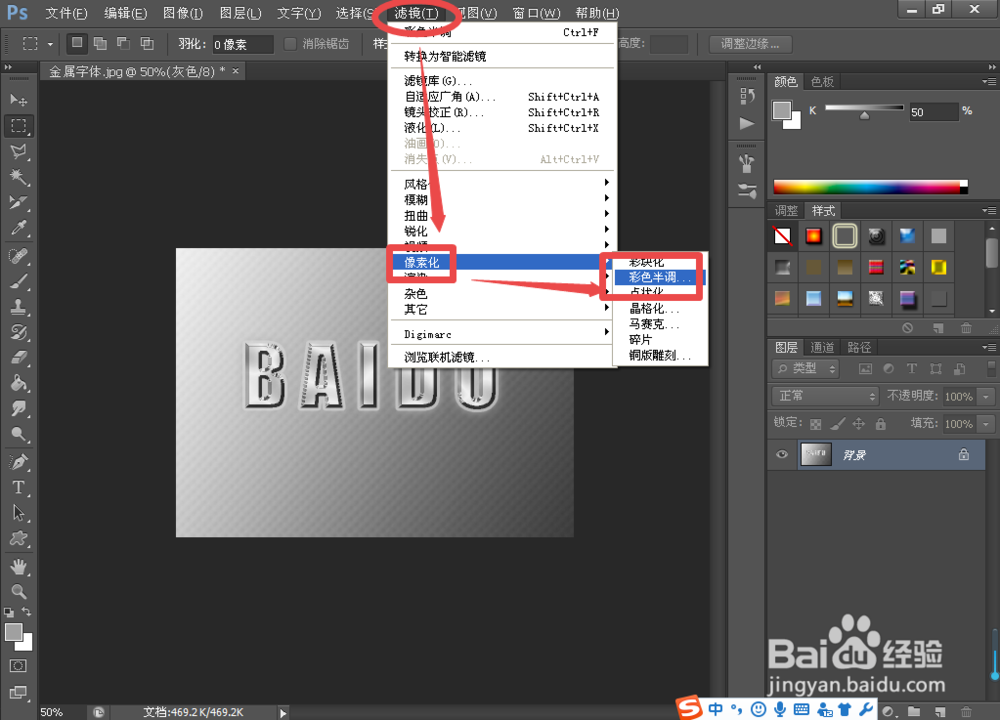The image size is (1000, 720).
Task: Select the Custom Shape tool
Action: 18,538
